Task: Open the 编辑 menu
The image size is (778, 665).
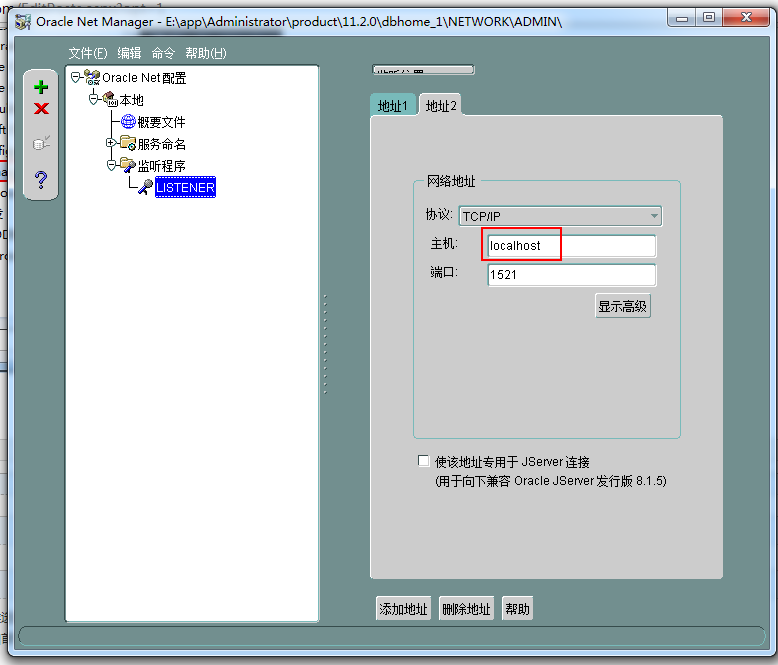Action: [x=129, y=53]
